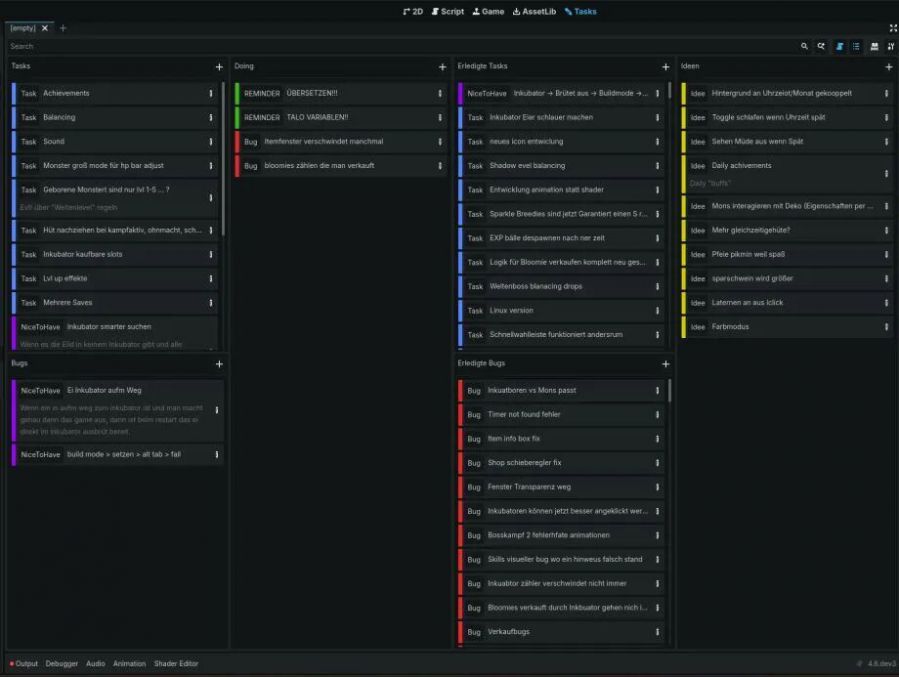
Task: Click the Erledigte Tasks column scrollbar
Action: (670, 90)
